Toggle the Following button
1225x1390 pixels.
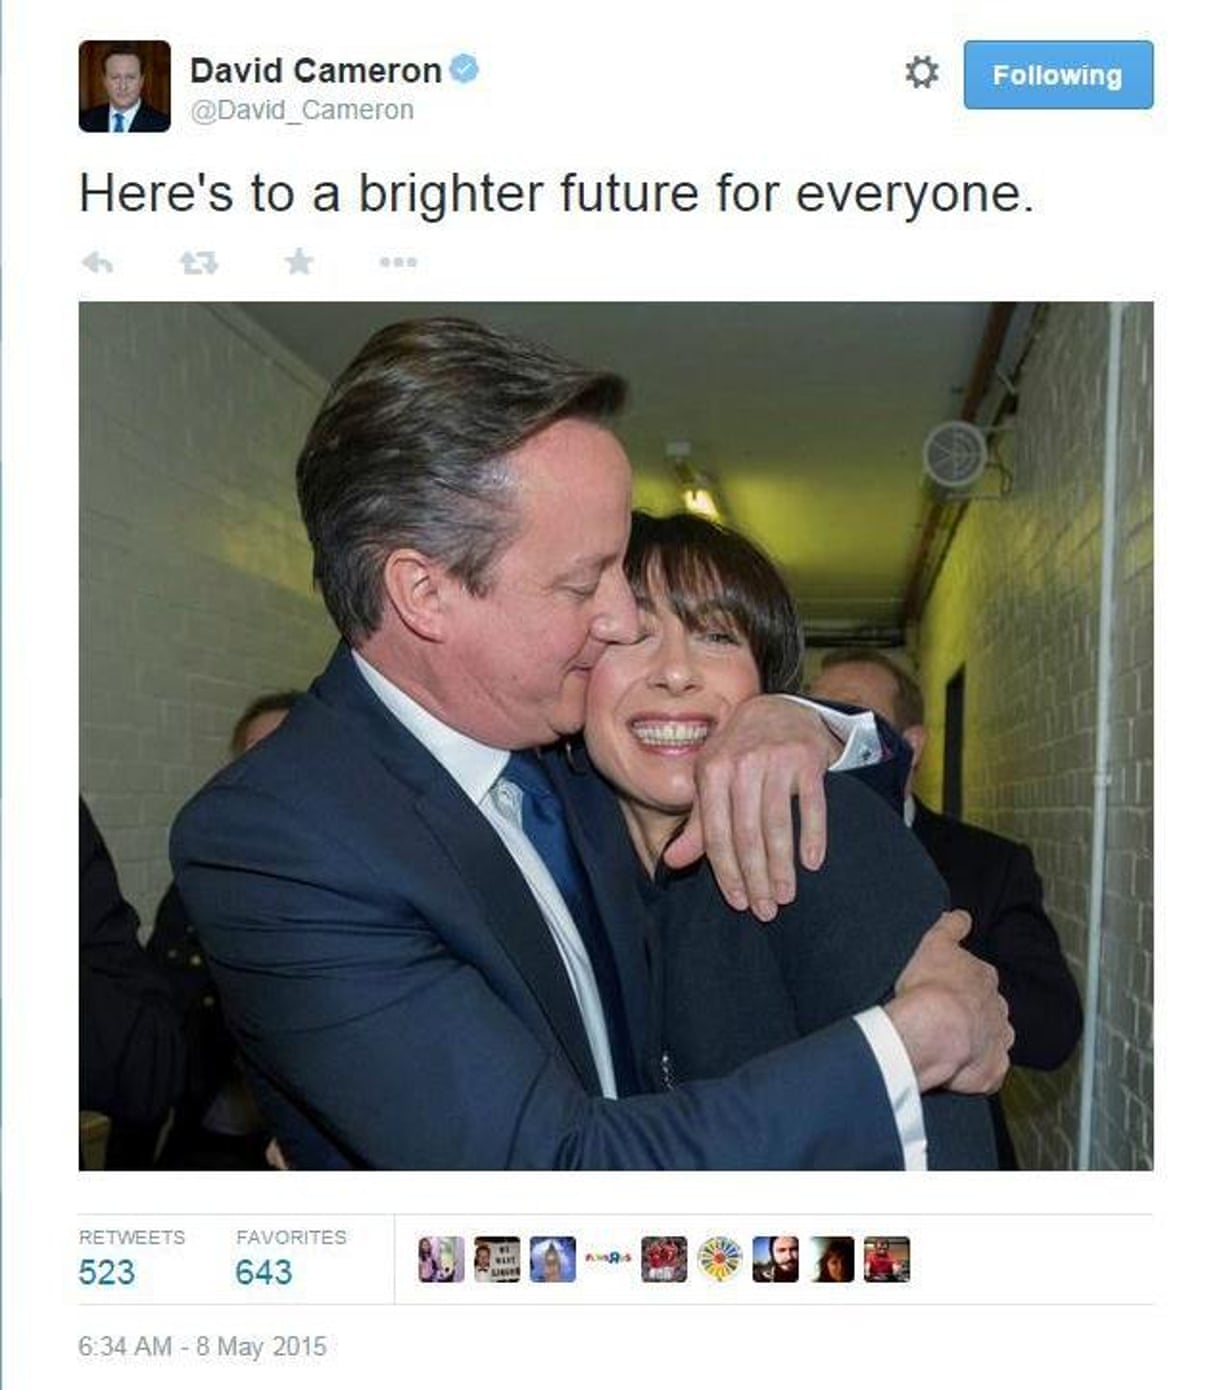point(1058,75)
